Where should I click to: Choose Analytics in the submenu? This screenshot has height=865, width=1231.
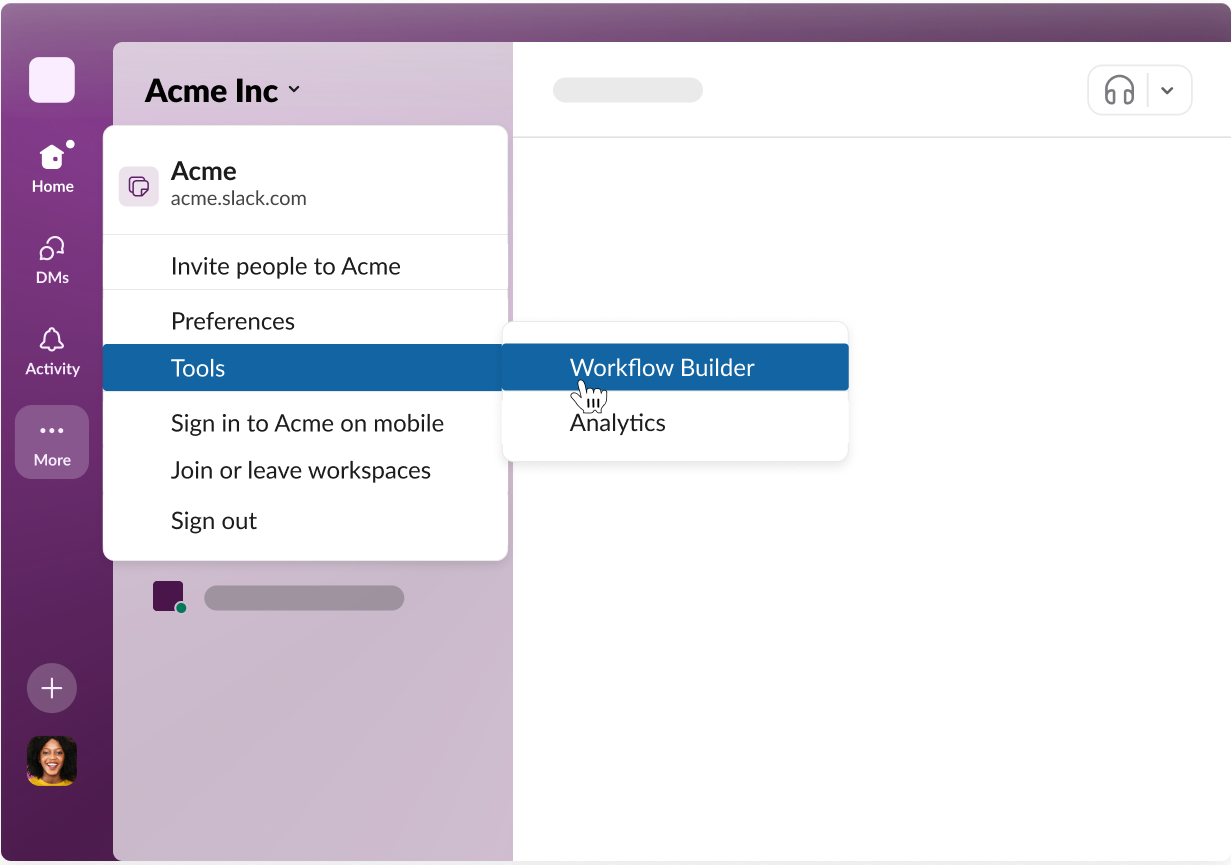click(x=675, y=423)
